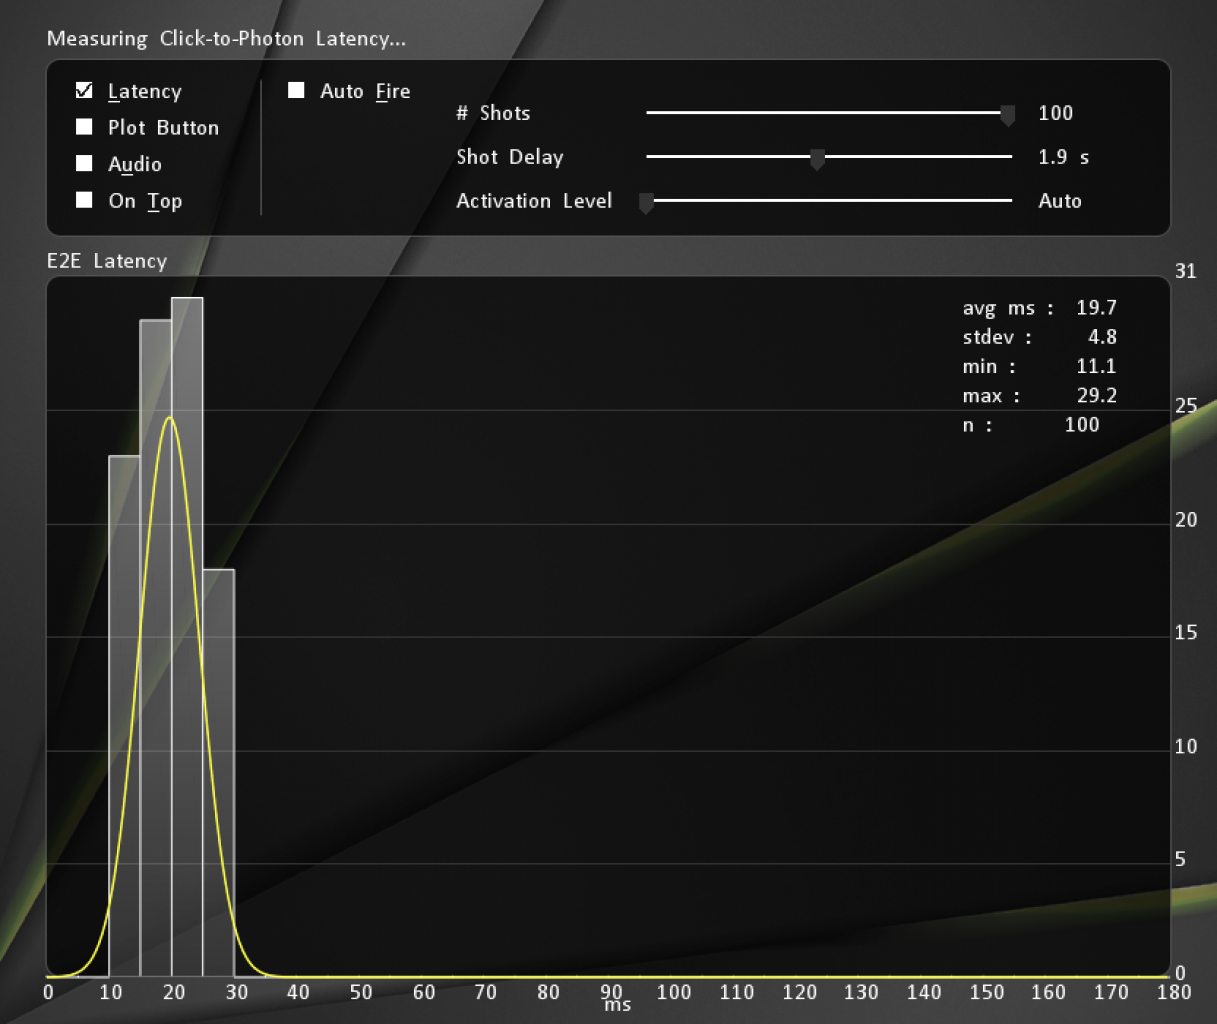
Task: Click the 'Activation Level' label
Action: (534, 201)
